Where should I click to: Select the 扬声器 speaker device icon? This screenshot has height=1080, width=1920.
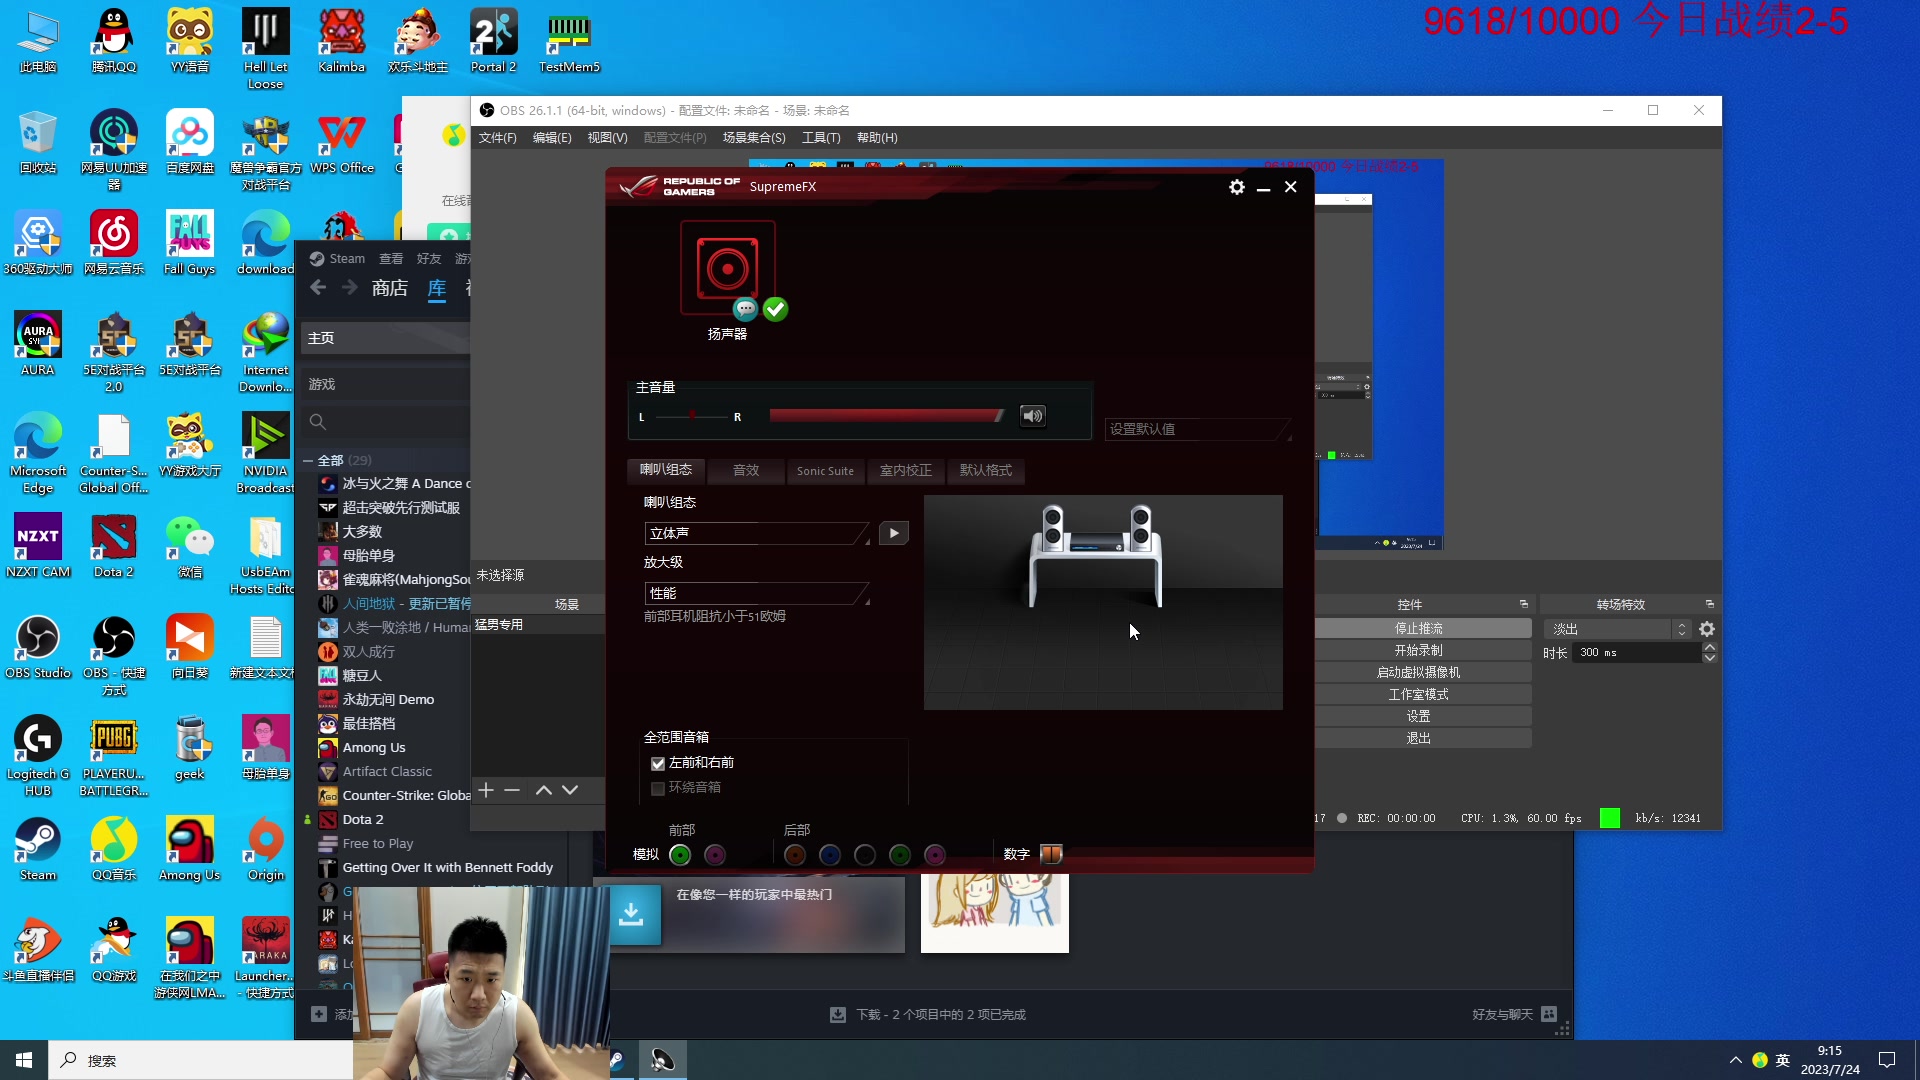point(727,268)
